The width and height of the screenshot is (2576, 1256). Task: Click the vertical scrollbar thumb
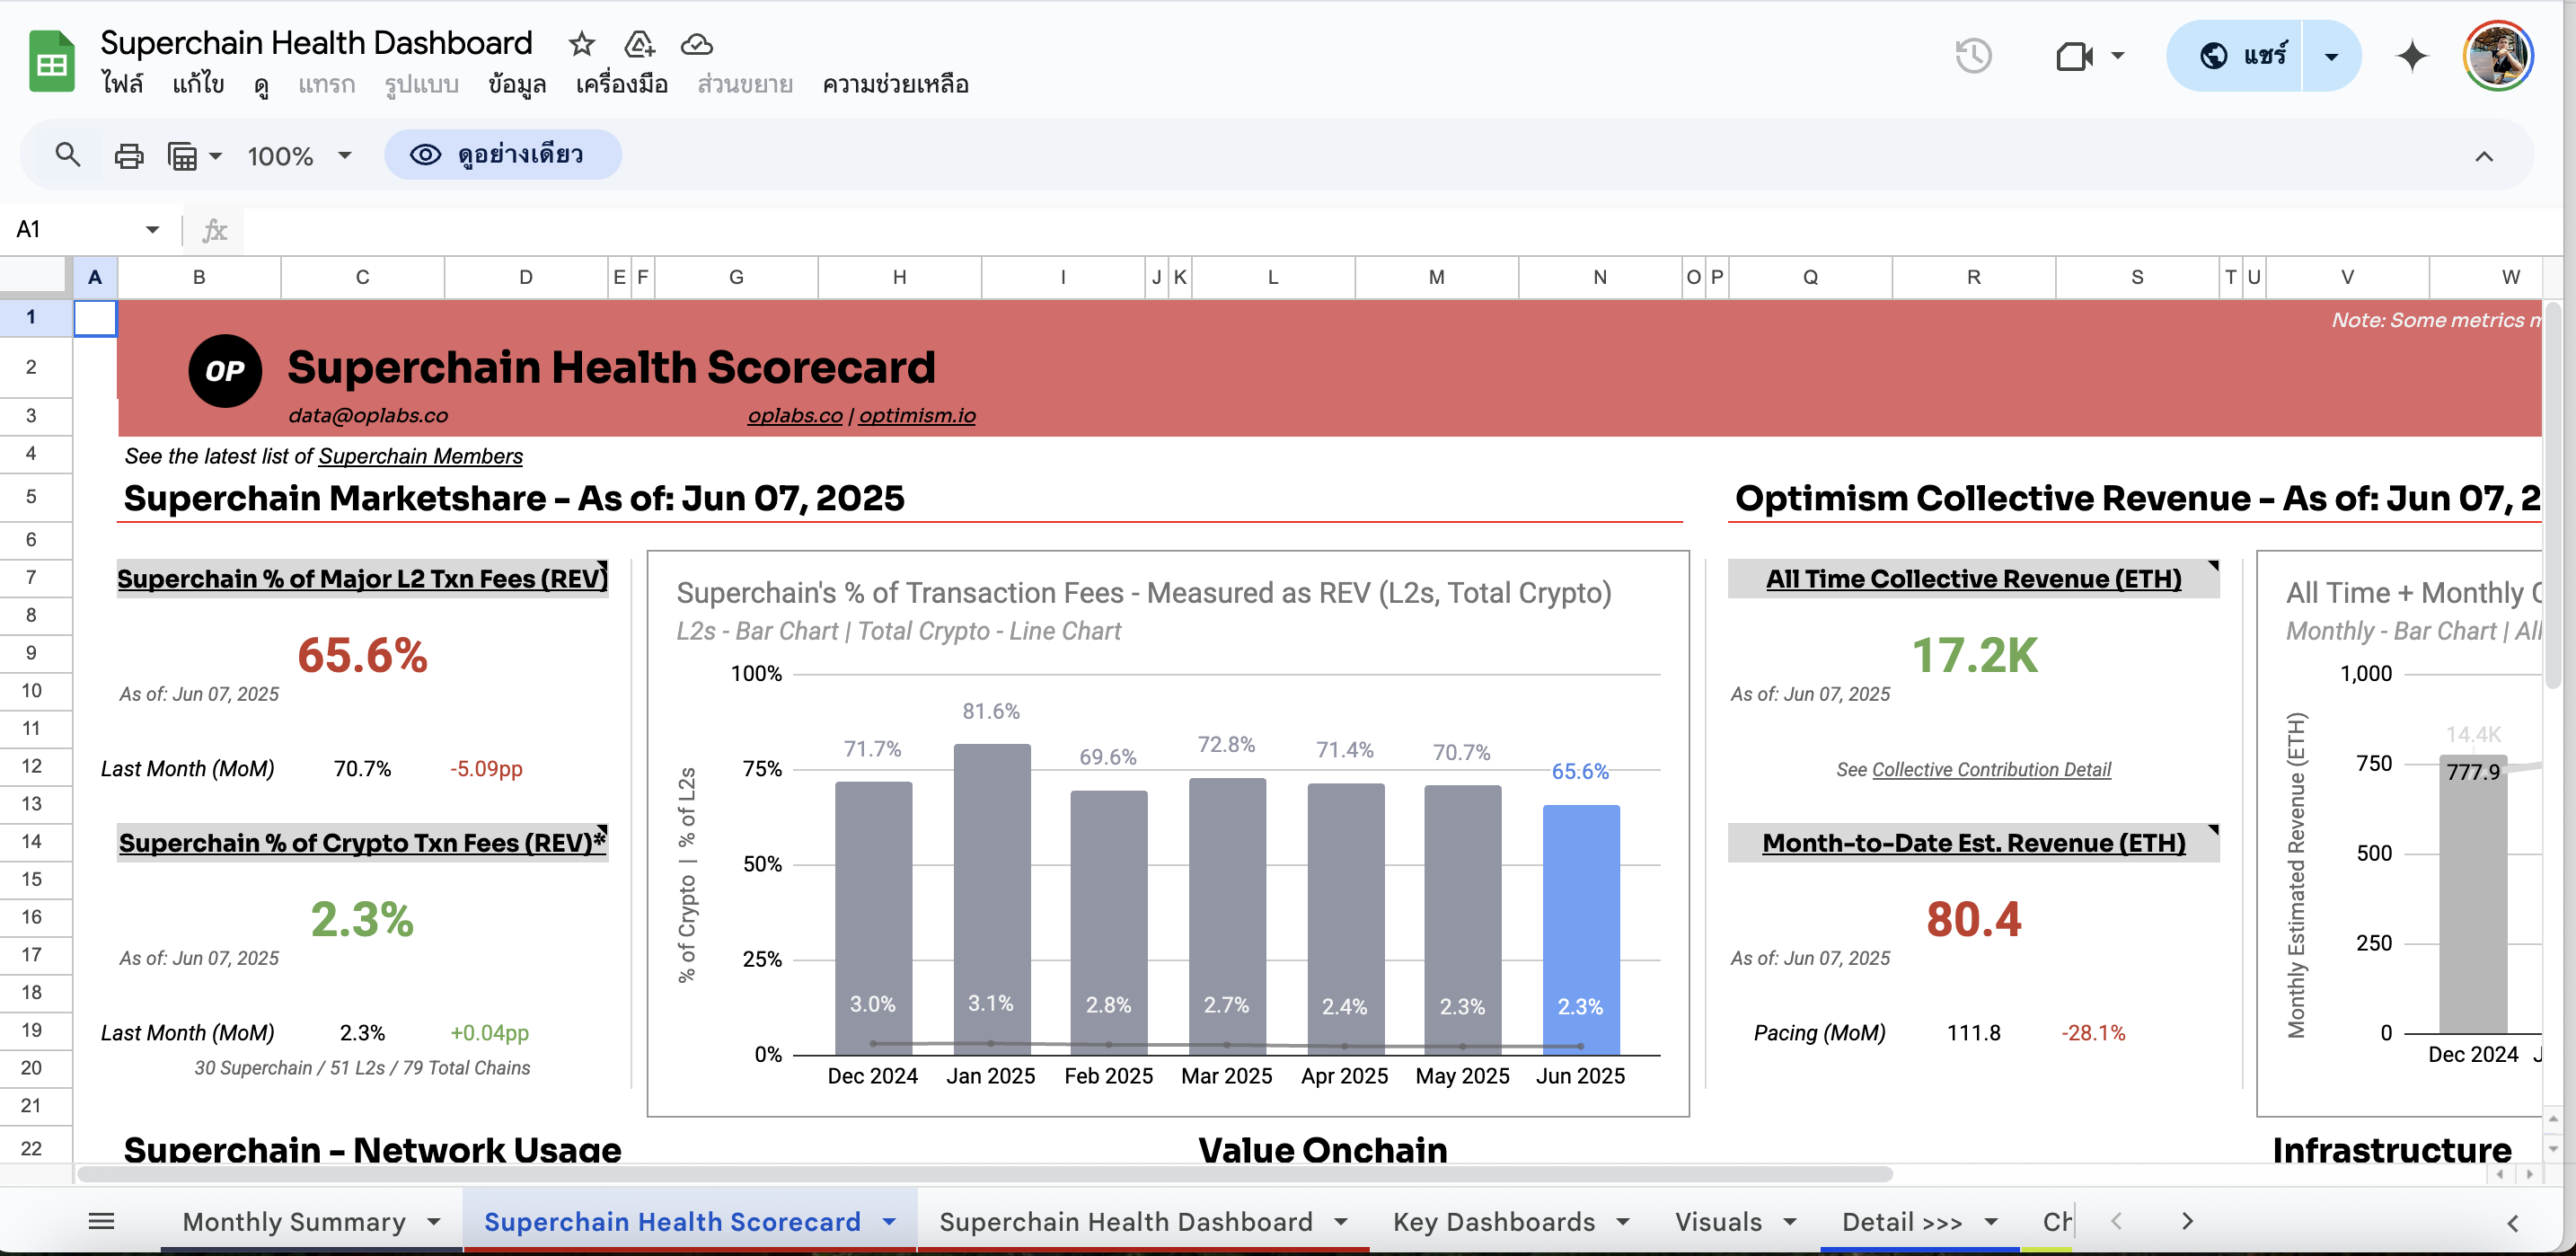coord(2553,498)
